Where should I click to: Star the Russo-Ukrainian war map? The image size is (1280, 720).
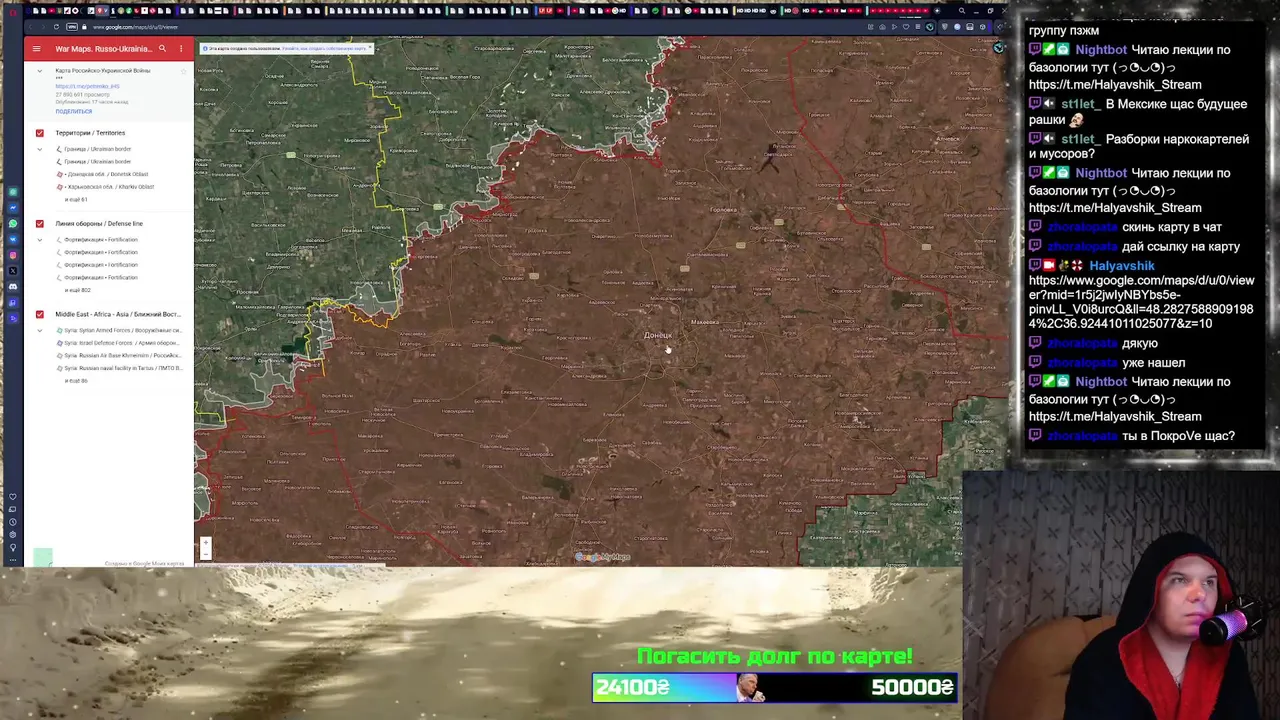[183, 71]
